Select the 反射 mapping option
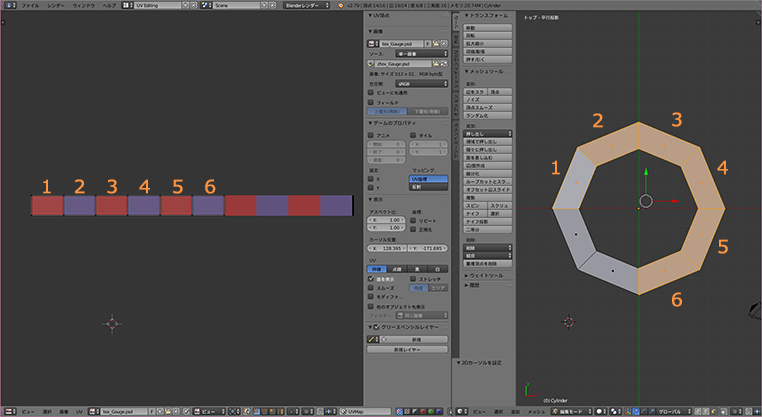The height and width of the screenshot is (417, 762). coord(428,187)
